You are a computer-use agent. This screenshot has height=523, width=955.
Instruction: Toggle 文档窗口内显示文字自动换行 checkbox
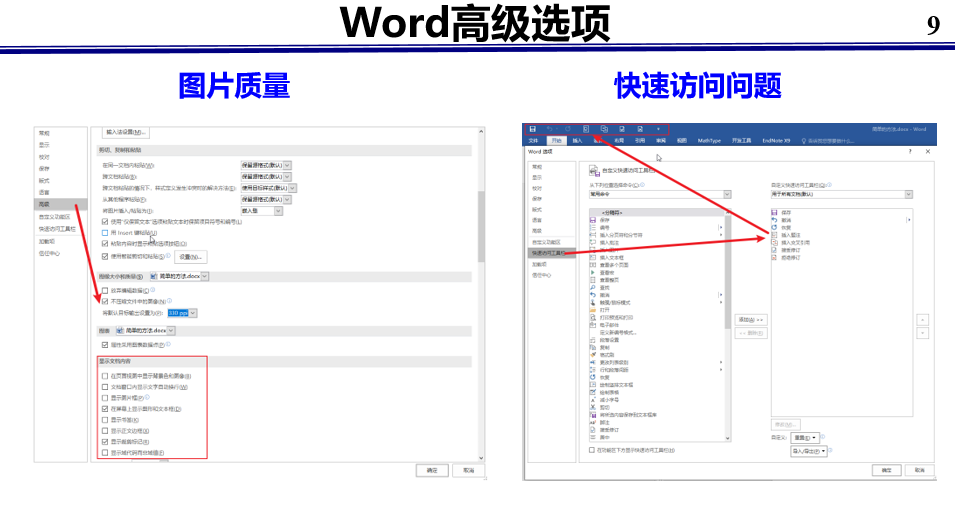105,387
